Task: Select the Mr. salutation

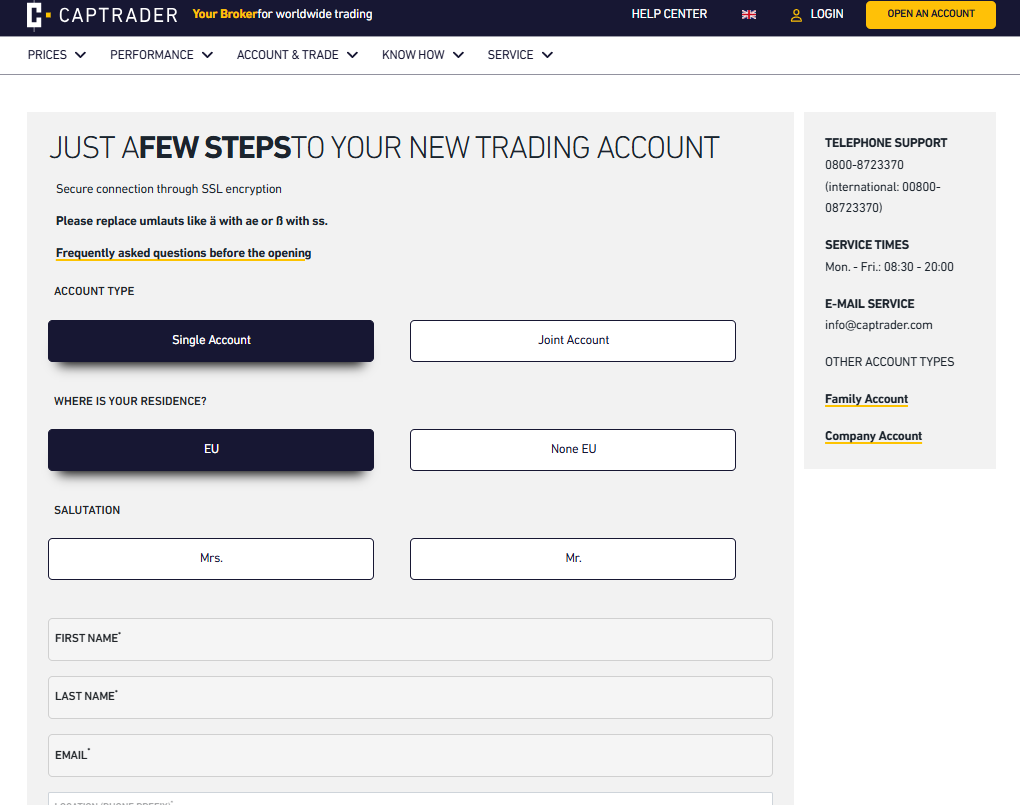Action: click(x=572, y=558)
